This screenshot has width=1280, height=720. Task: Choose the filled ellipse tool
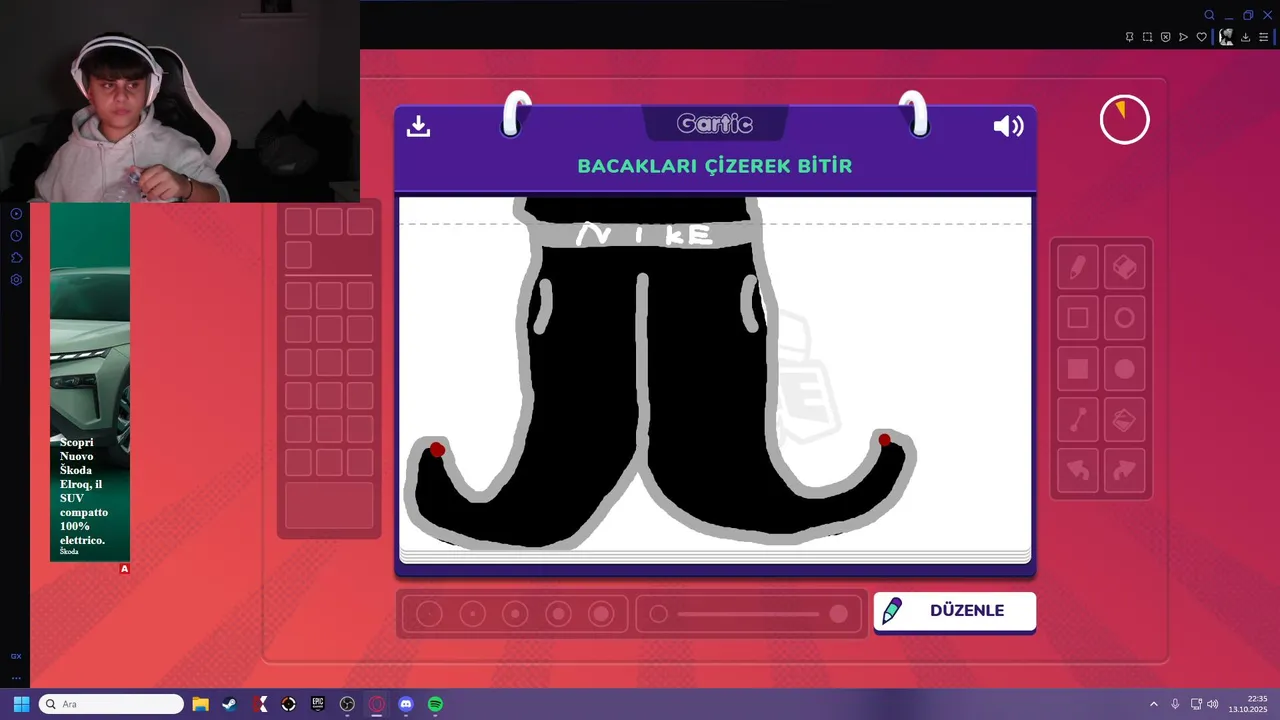tap(1124, 369)
